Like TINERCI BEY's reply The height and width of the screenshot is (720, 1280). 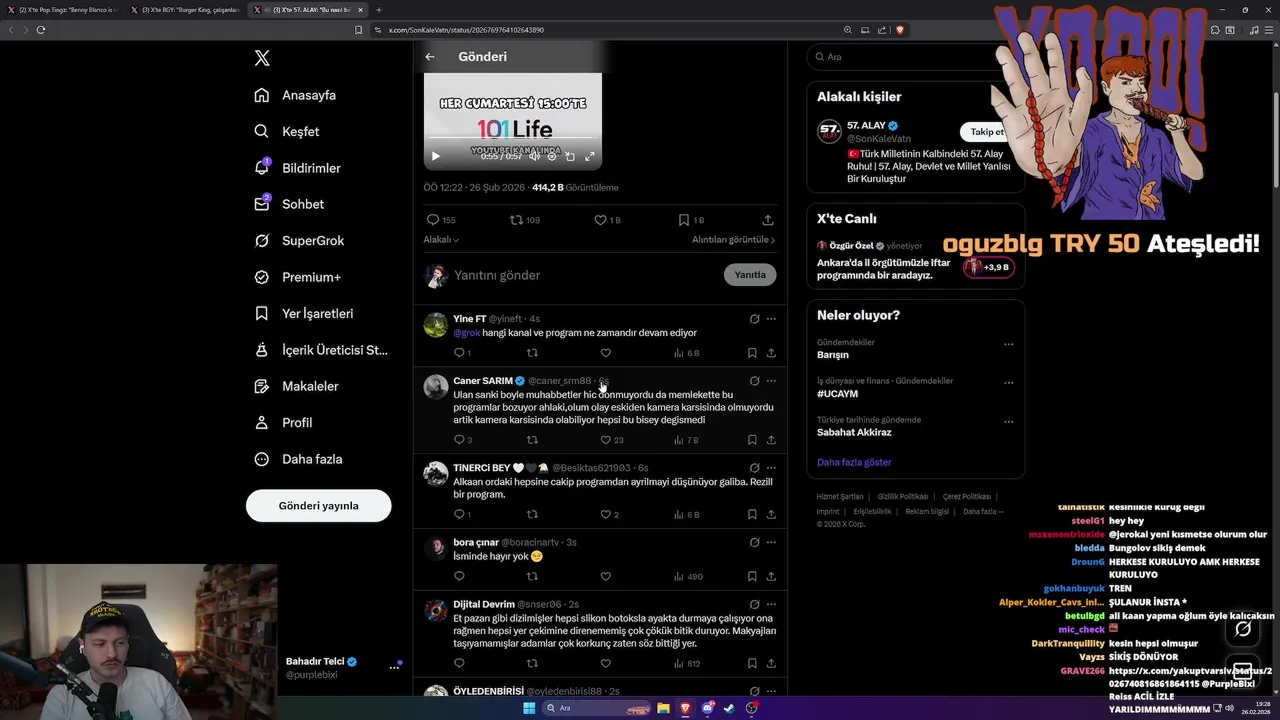coord(609,515)
